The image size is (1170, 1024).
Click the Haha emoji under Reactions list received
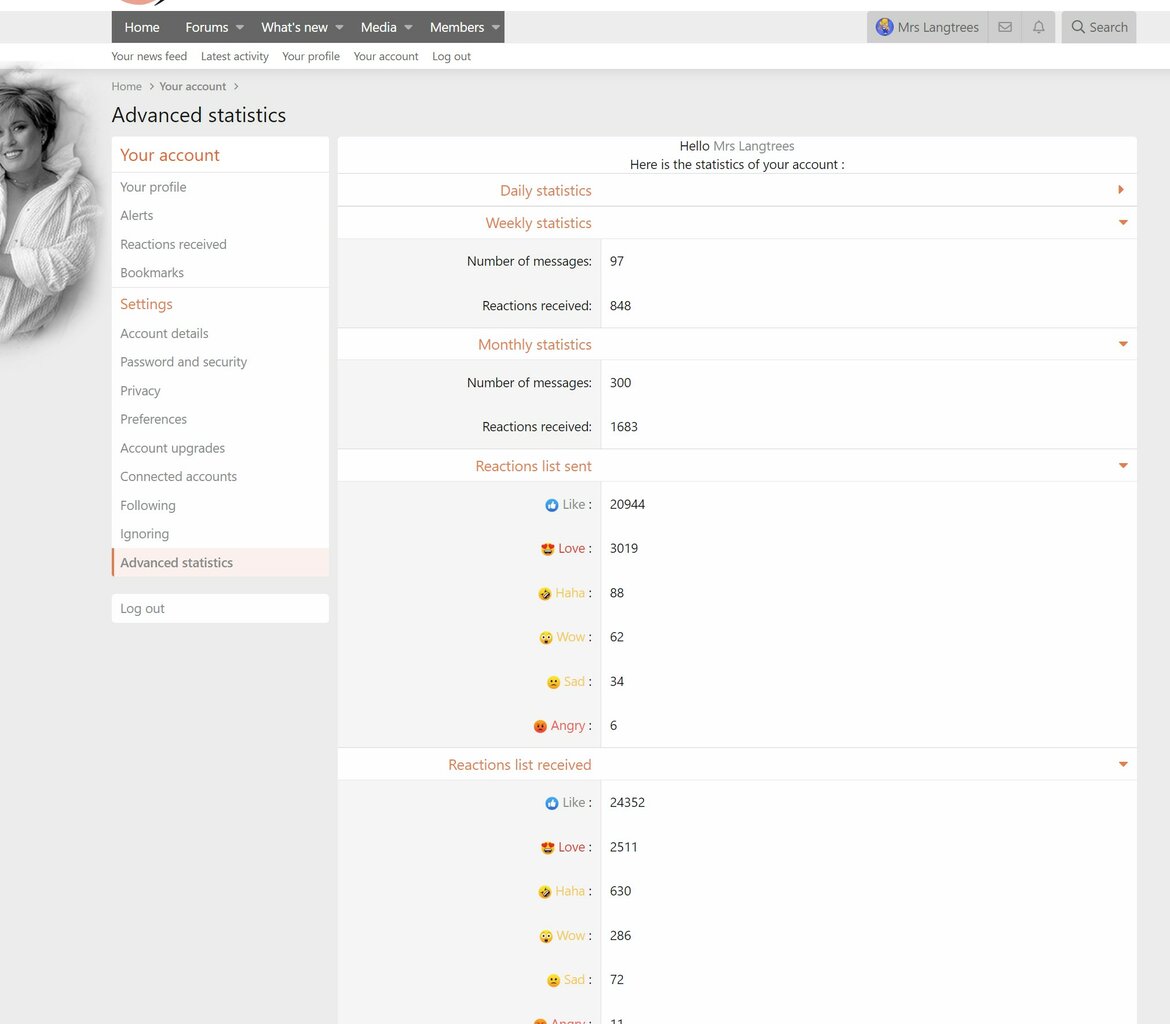[x=545, y=892]
